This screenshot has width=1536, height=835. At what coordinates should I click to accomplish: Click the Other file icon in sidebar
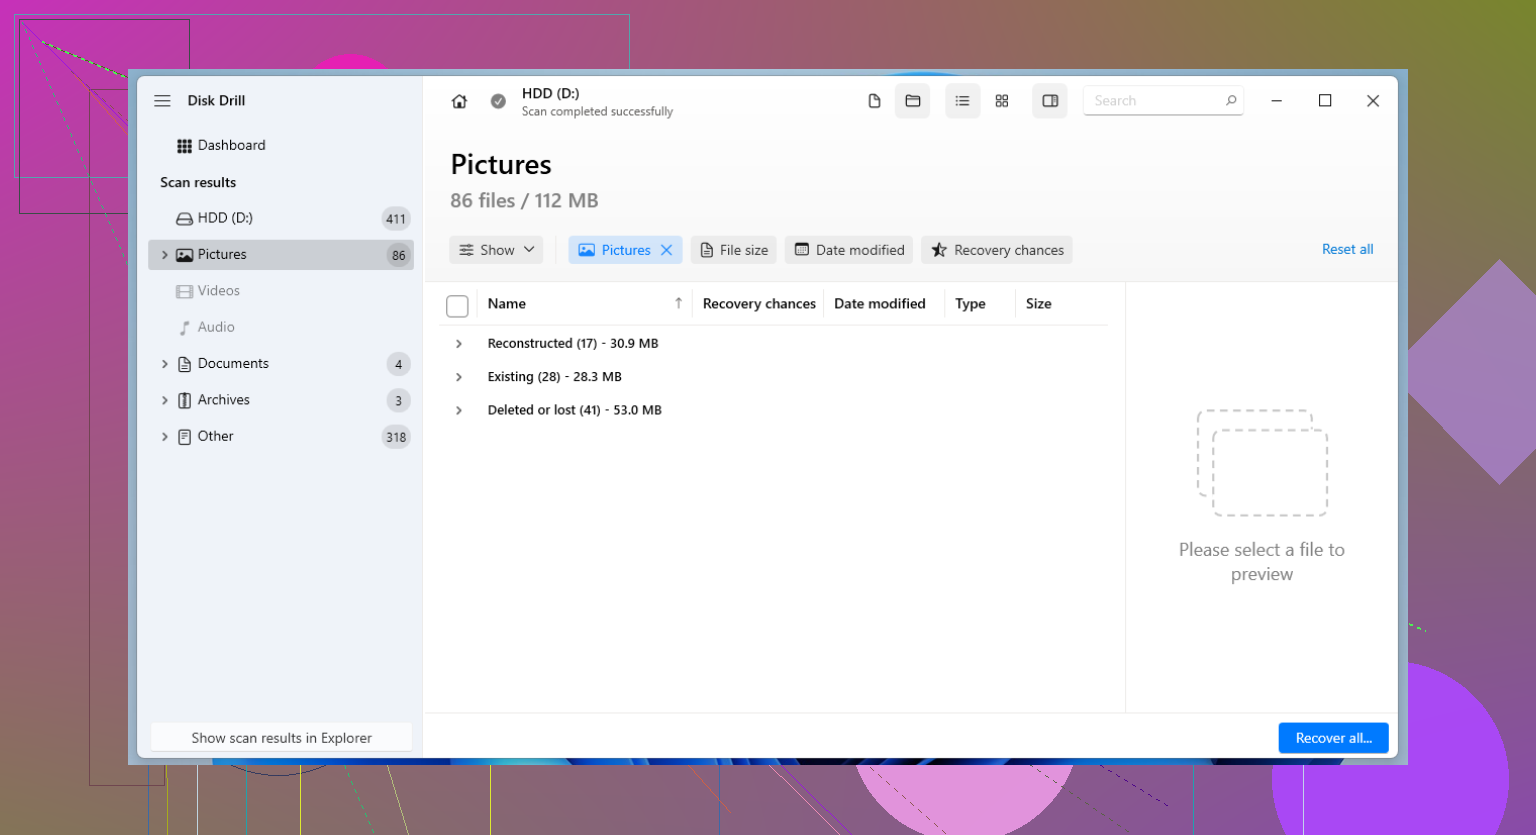coord(184,437)
